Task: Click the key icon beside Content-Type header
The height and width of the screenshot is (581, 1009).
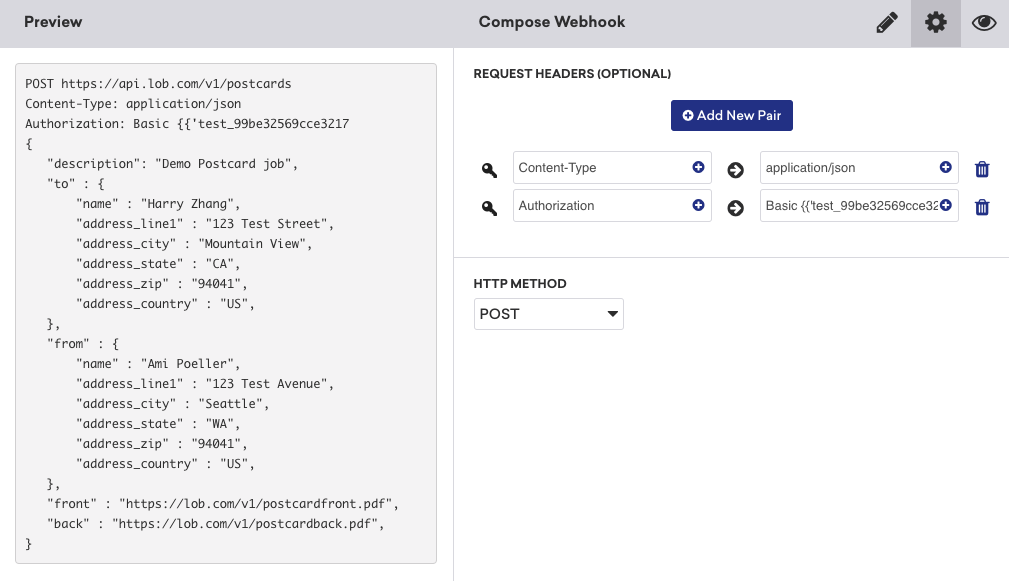Action: [x=489, y=169]
